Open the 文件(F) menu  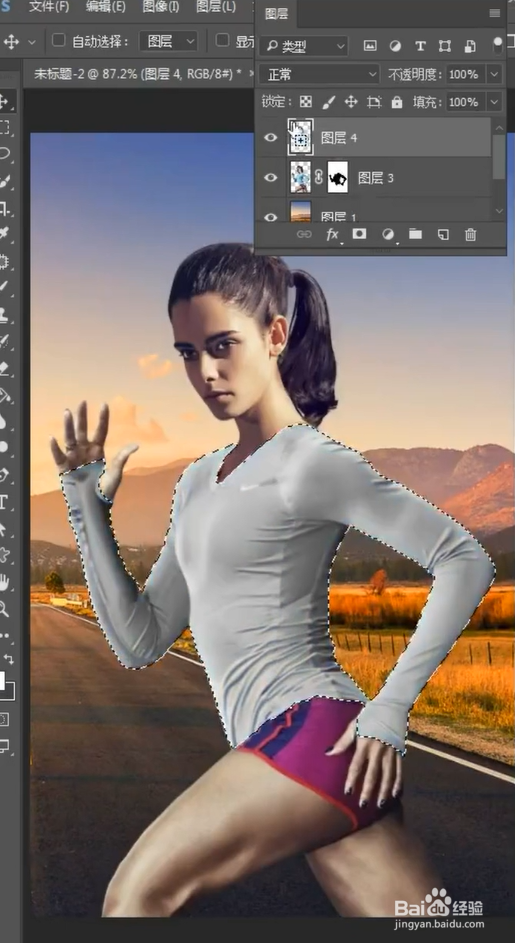(49, 7)
